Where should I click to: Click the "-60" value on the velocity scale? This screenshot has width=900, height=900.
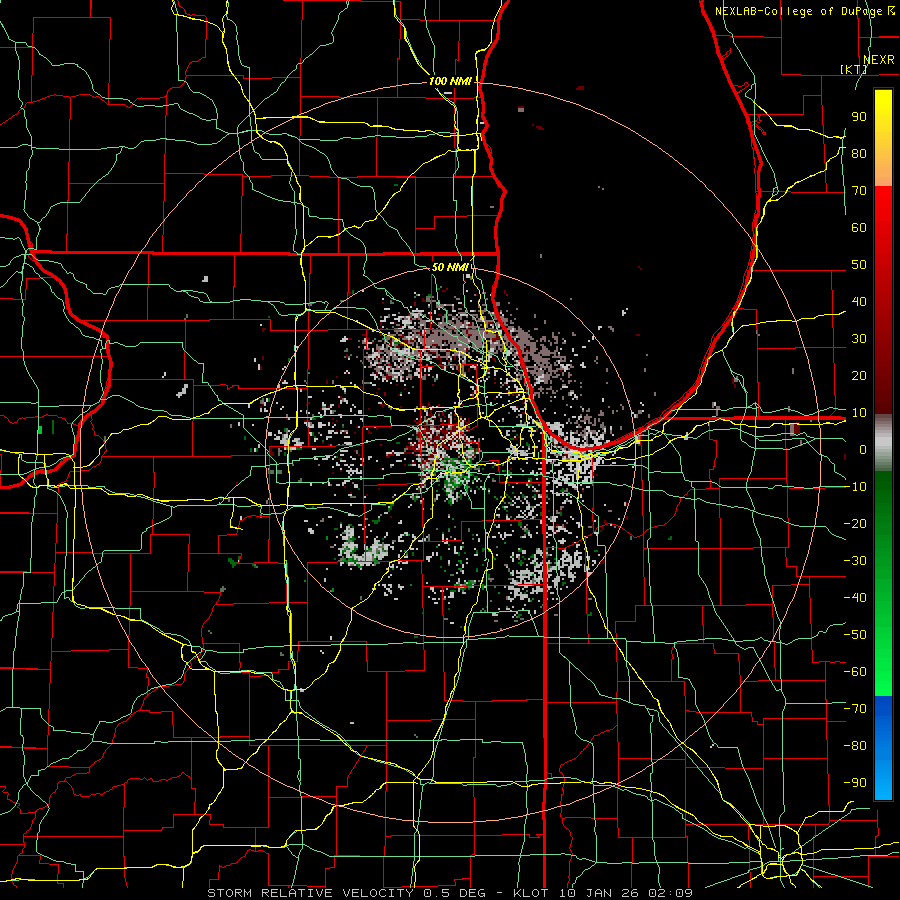855,672
